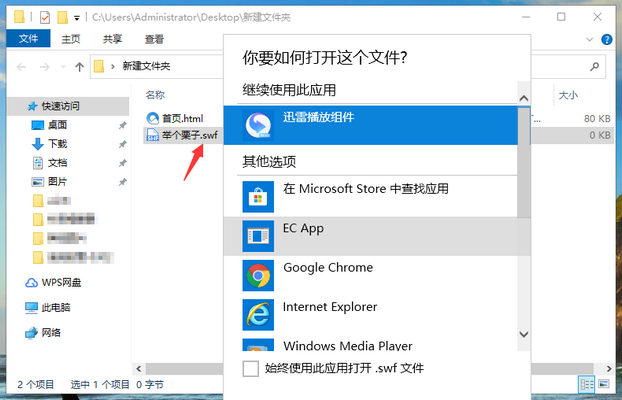Screen dimensions: 622x400
Task: Open the quick access toolbar customize dropdown
Action: click(78, 18)
